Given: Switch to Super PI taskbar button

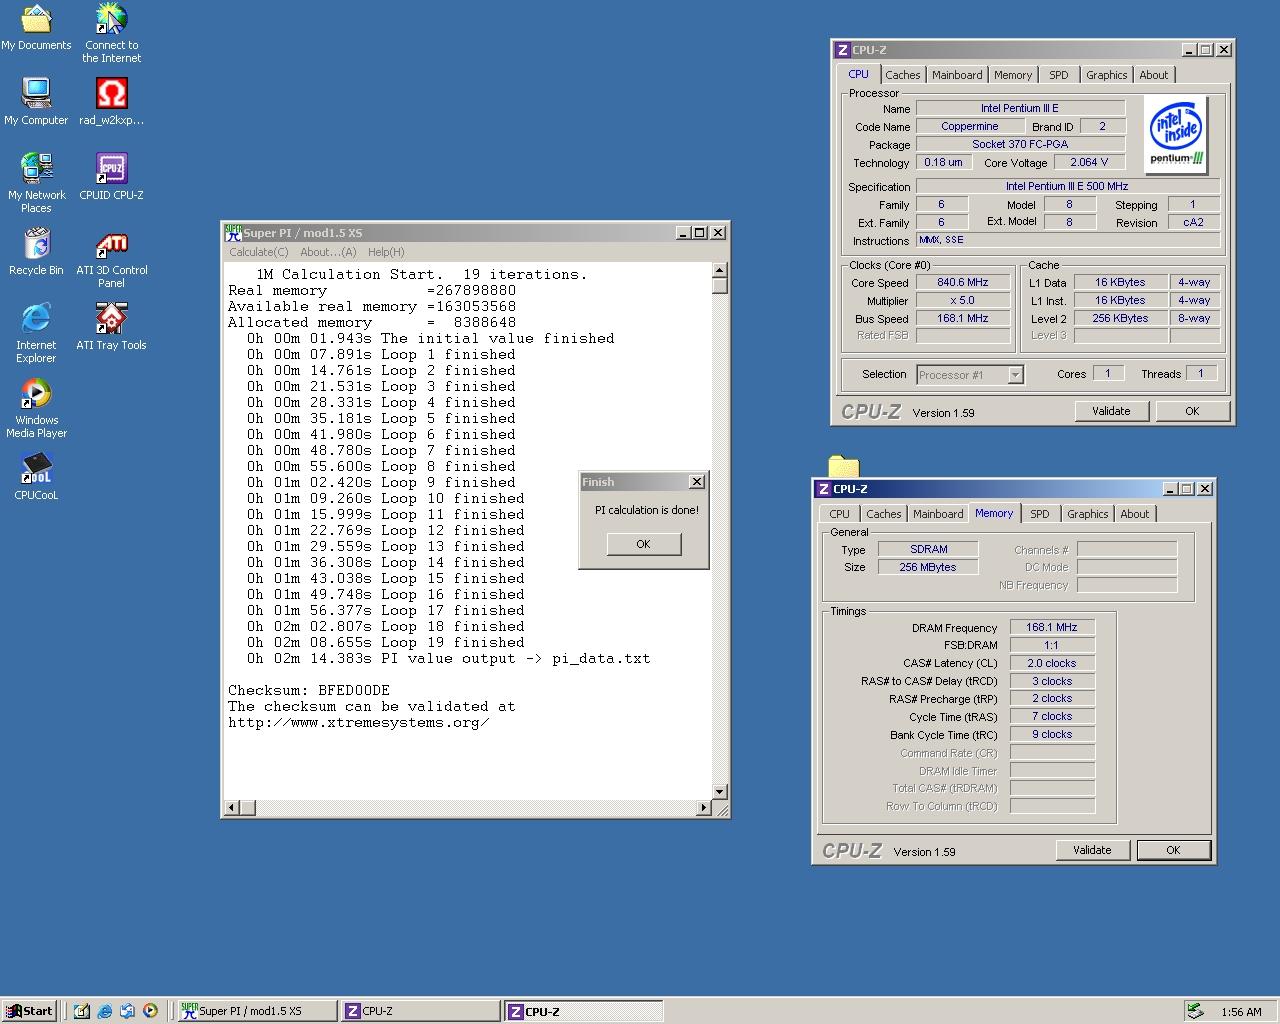Looking at the screenshot, I should pyautogui.click(x=257, y=1011).
